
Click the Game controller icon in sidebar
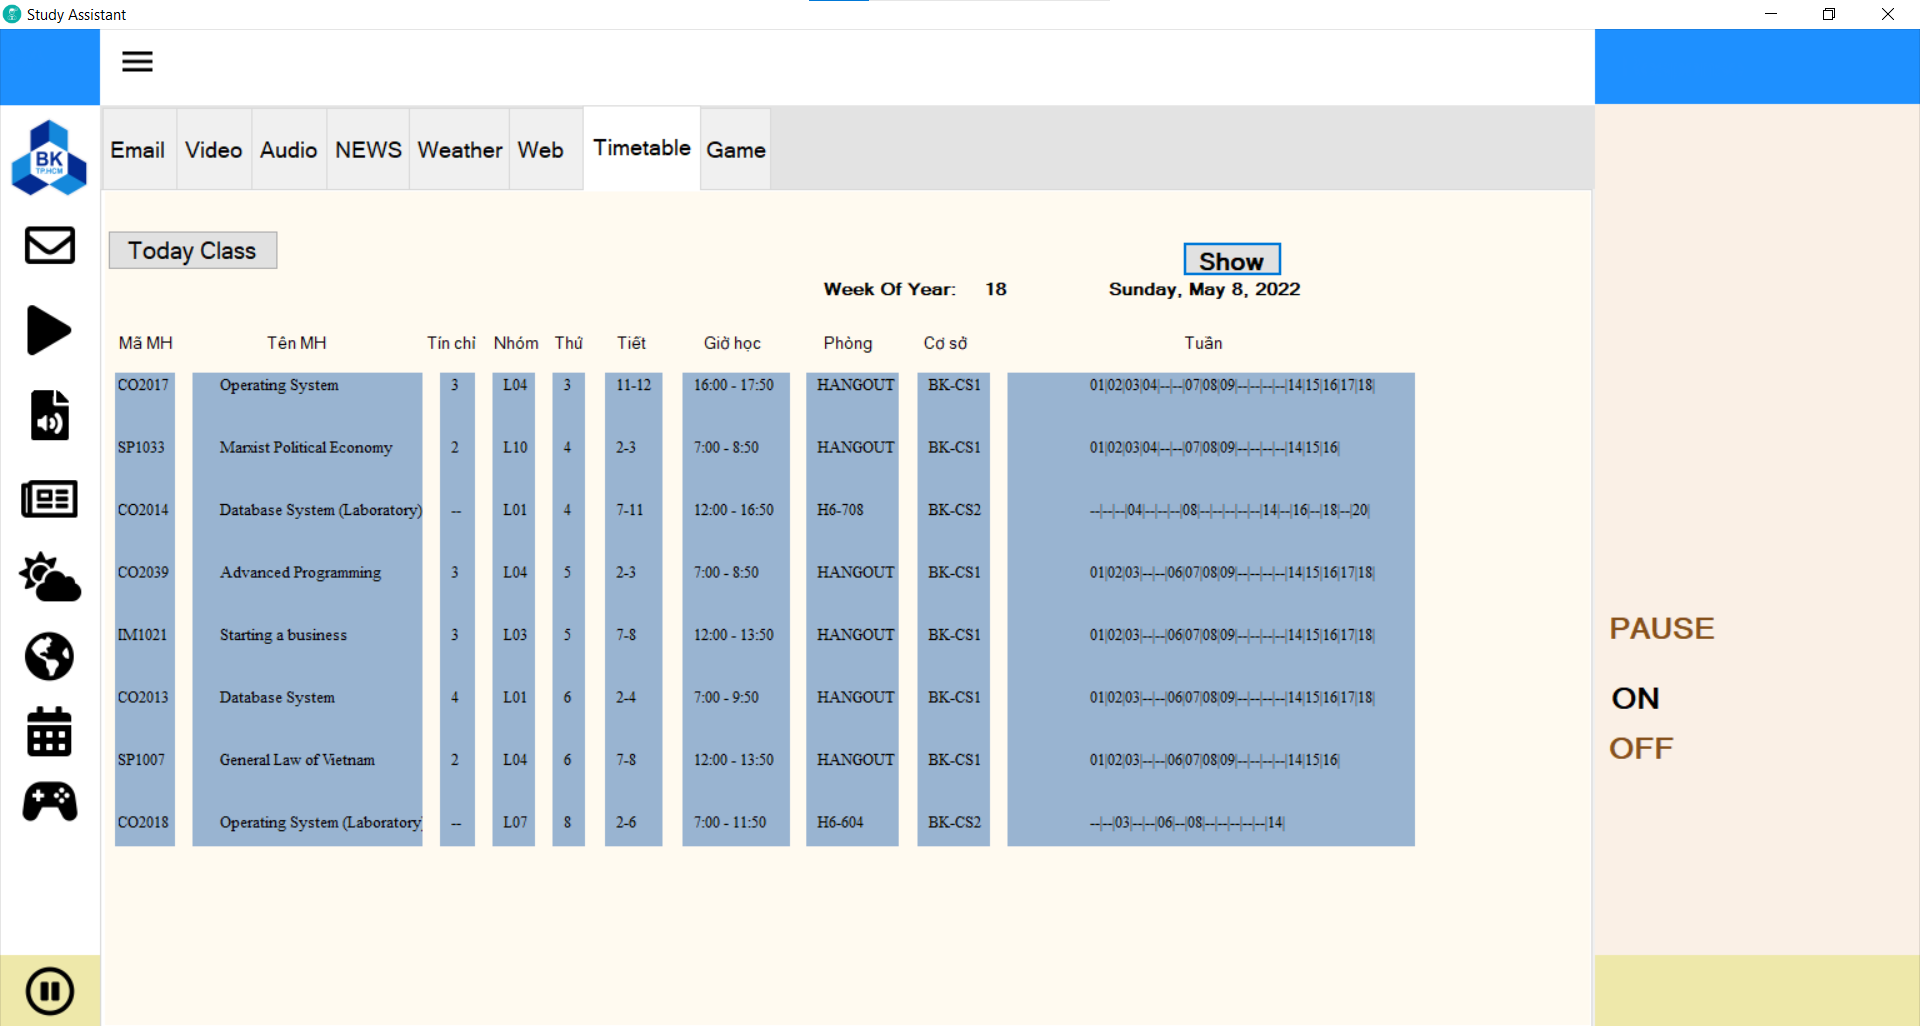49,802
